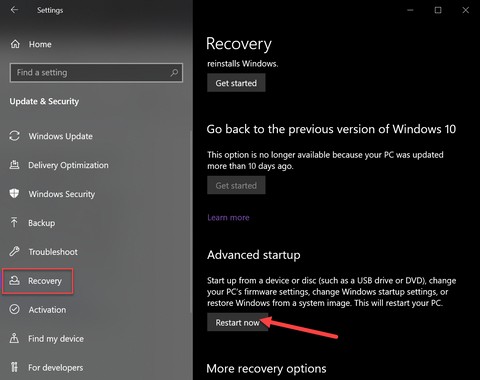
Task: Minimize the Settings window
Action: (x=410, y=10)
